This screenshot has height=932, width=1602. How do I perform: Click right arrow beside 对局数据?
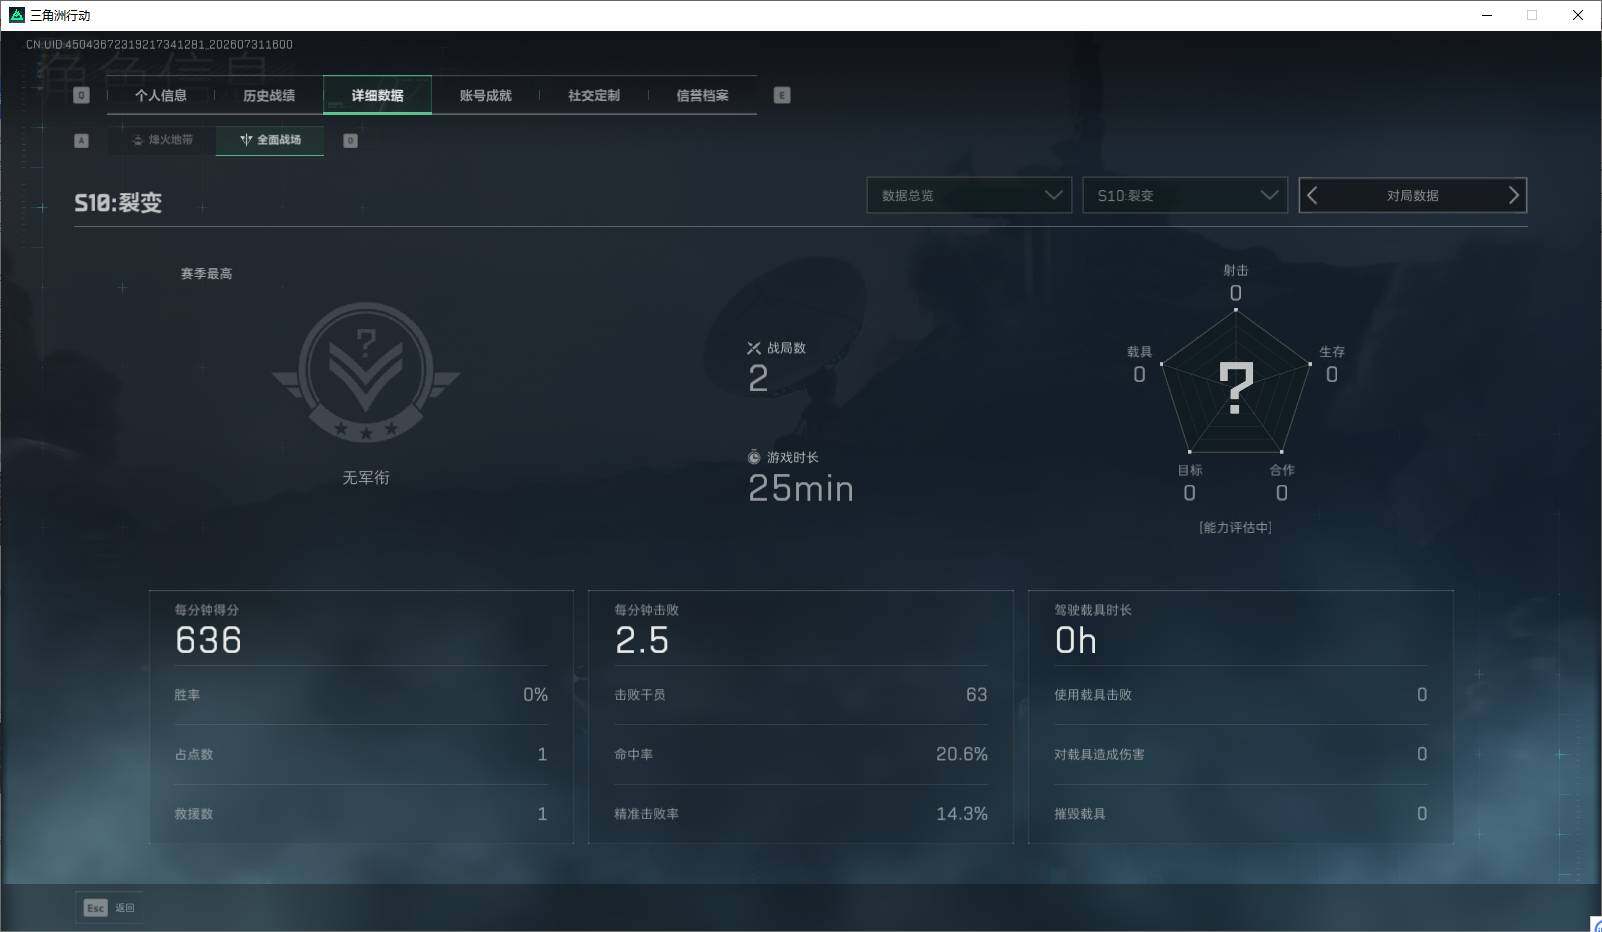click(x=1513, y=195)
